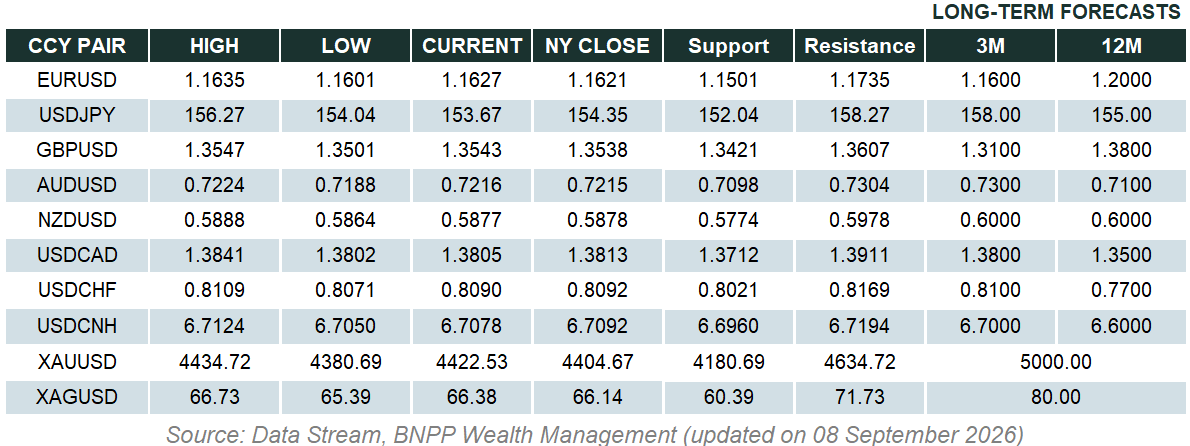This screenshot has height=446, width=1190.
Task: Click USDCAD resistance value 1.3911
Action: [860, 255]
